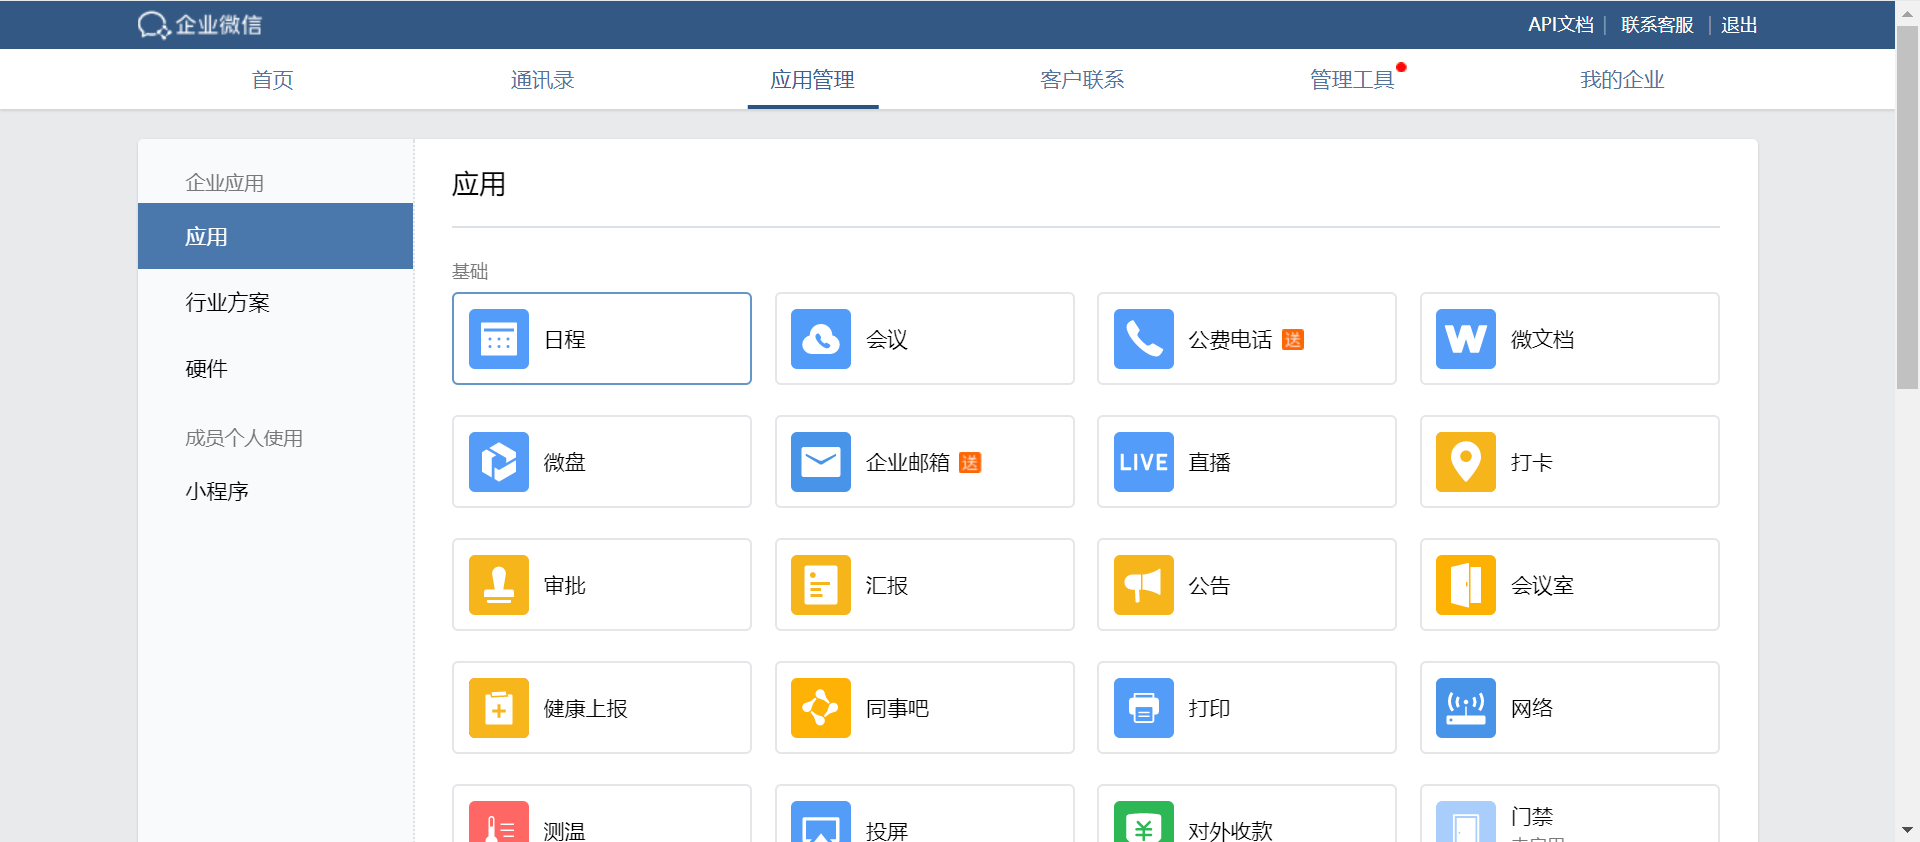Open the 直播 LIVE icon
1920x842 pixels.
click(x=1143, y=462)
